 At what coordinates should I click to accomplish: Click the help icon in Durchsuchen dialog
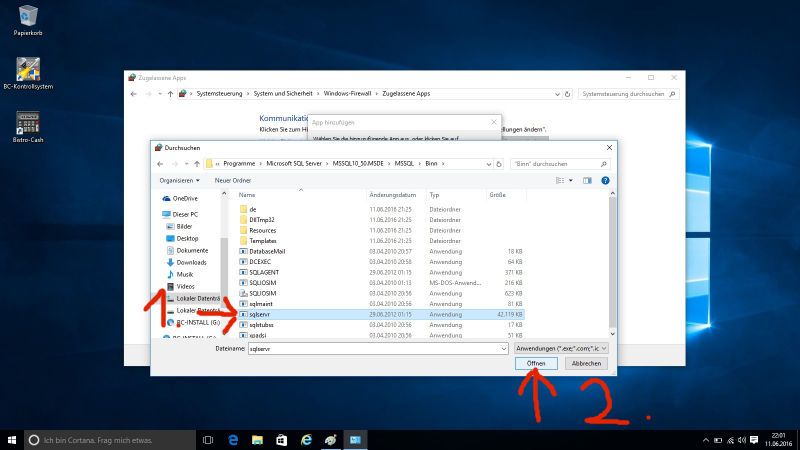[605, 180]
